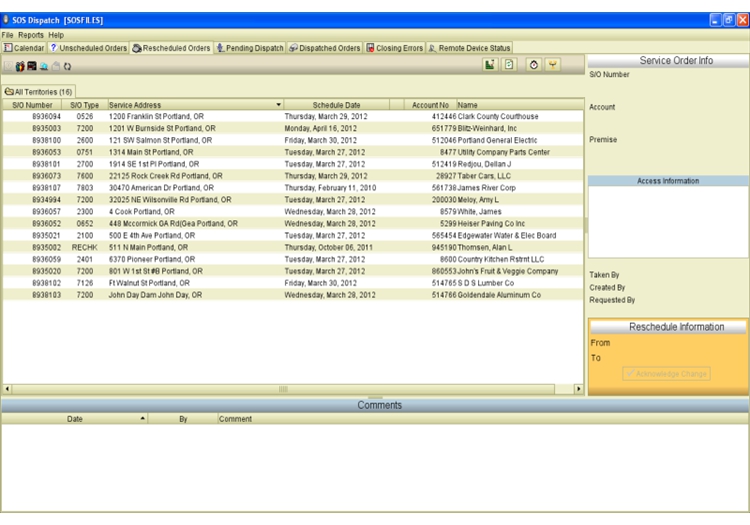The image size is (750, 525).
Task: Select order 8936059 at 6370 Pioneer
Action: [x=293, y=260]
